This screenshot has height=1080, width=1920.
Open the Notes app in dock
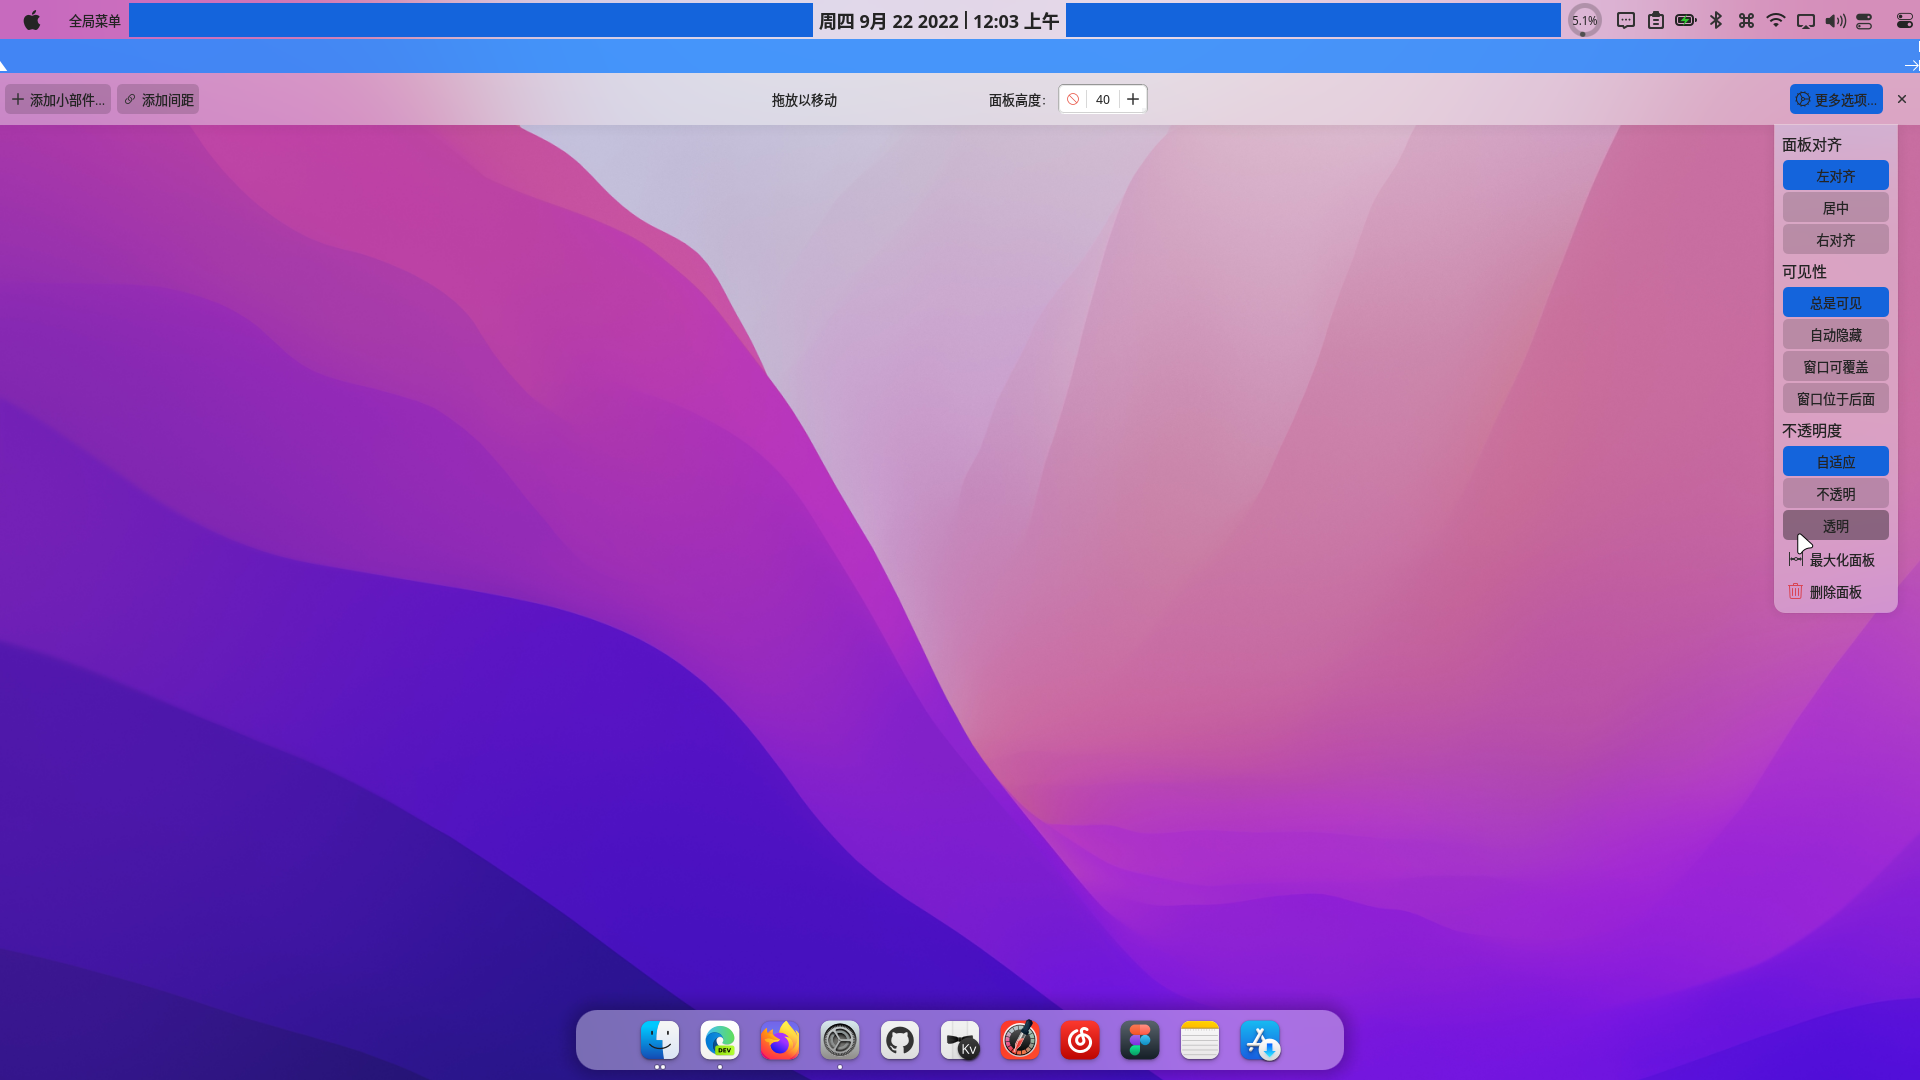click(1200, 1040)
